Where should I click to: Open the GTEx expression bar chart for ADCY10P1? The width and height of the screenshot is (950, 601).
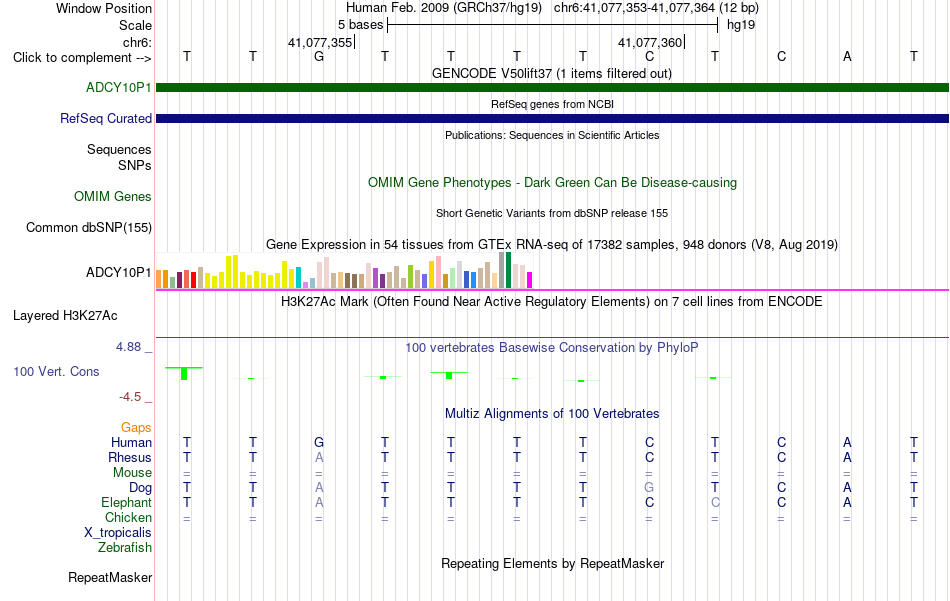coord(344,270)
